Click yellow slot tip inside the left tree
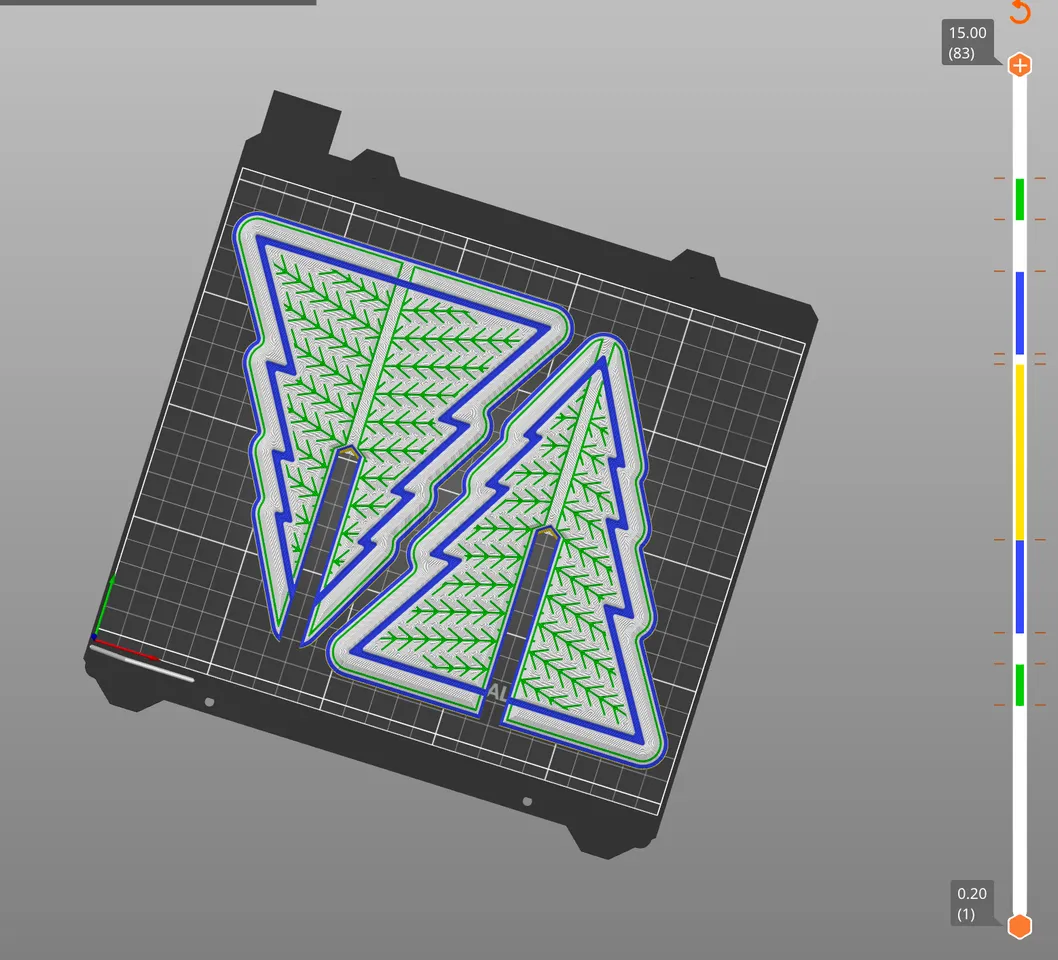The image size is (1058, 960). (x=349, y=453)
